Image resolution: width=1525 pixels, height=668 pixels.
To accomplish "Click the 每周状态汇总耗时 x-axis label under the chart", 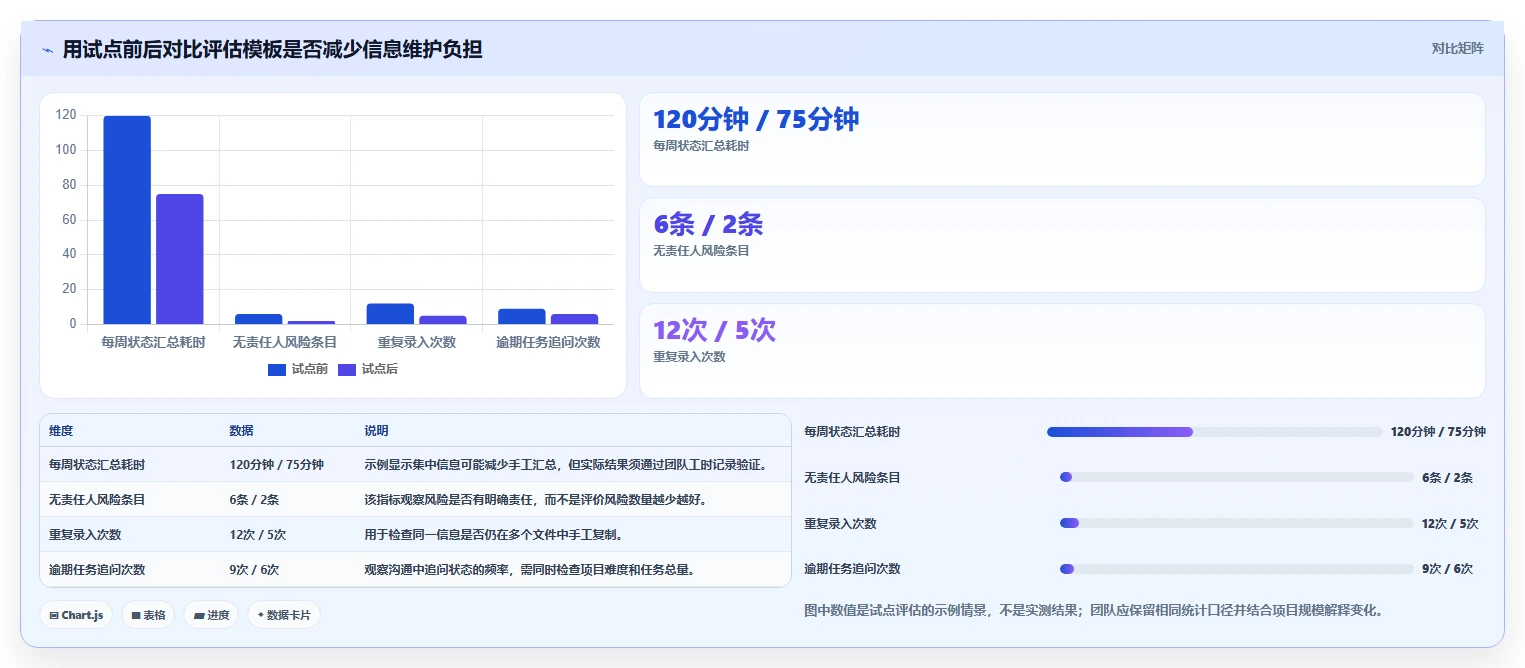I will click(x=153, y=342).
